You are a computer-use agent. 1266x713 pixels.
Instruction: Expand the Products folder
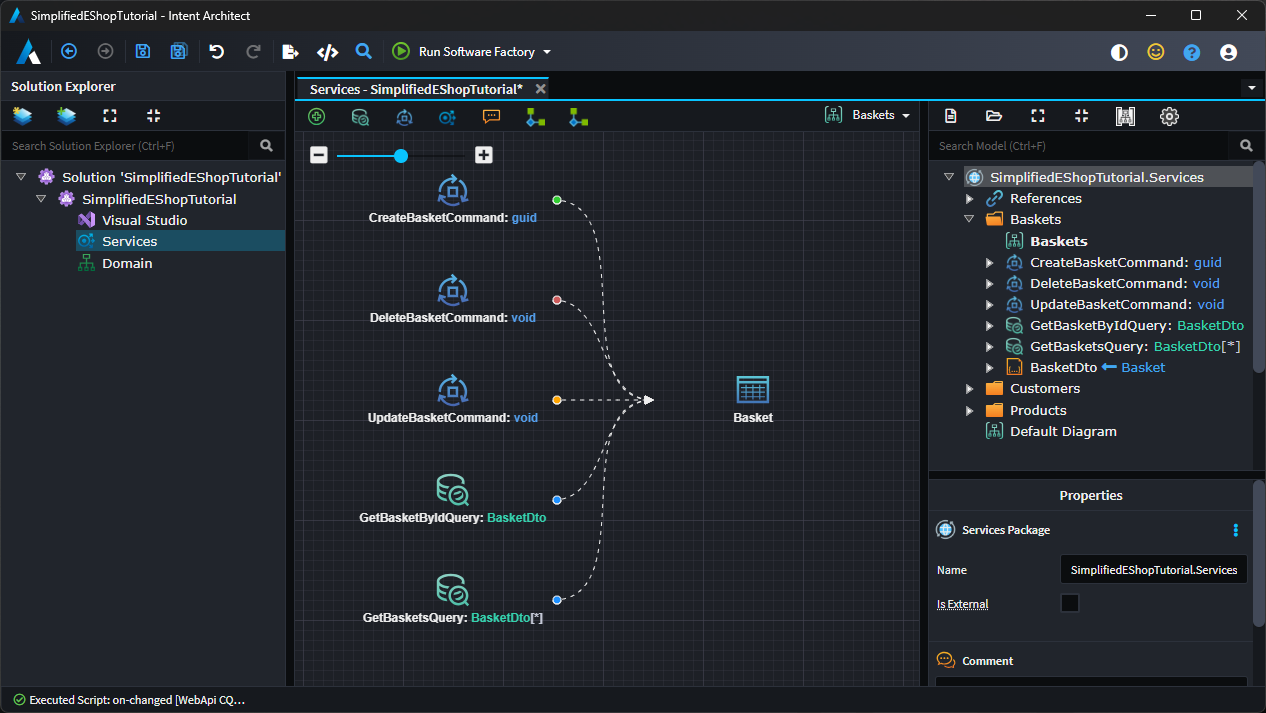969,410
